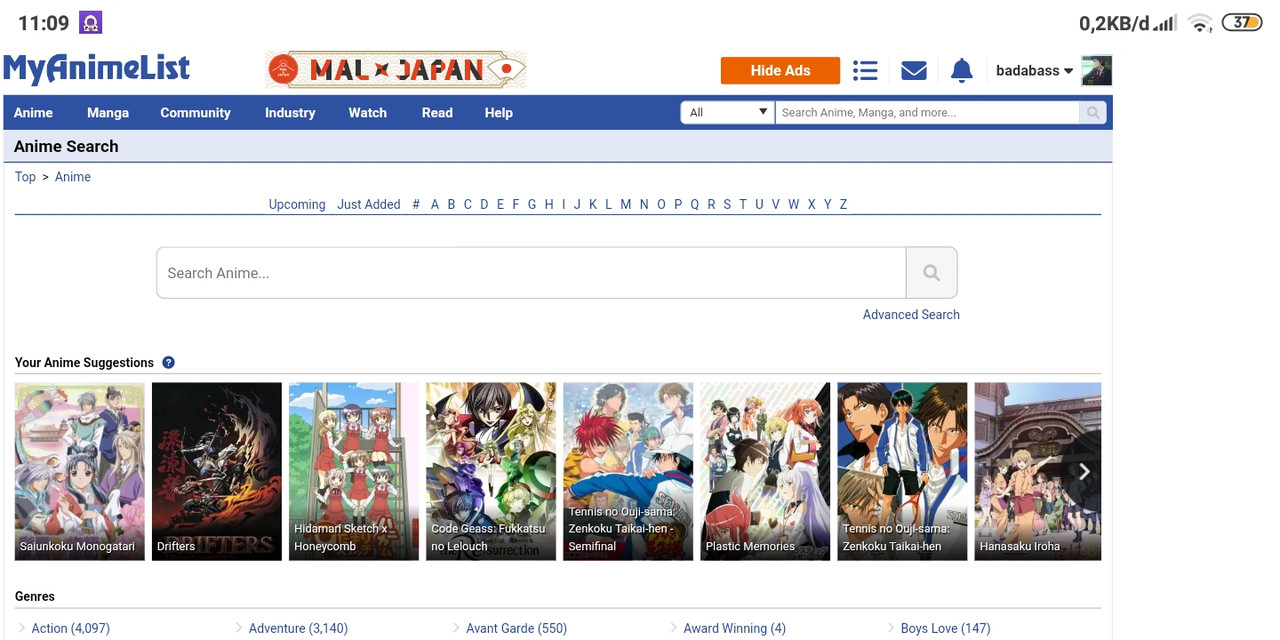
Task: Open the Advanced Search link
Action: coord(911,314)
